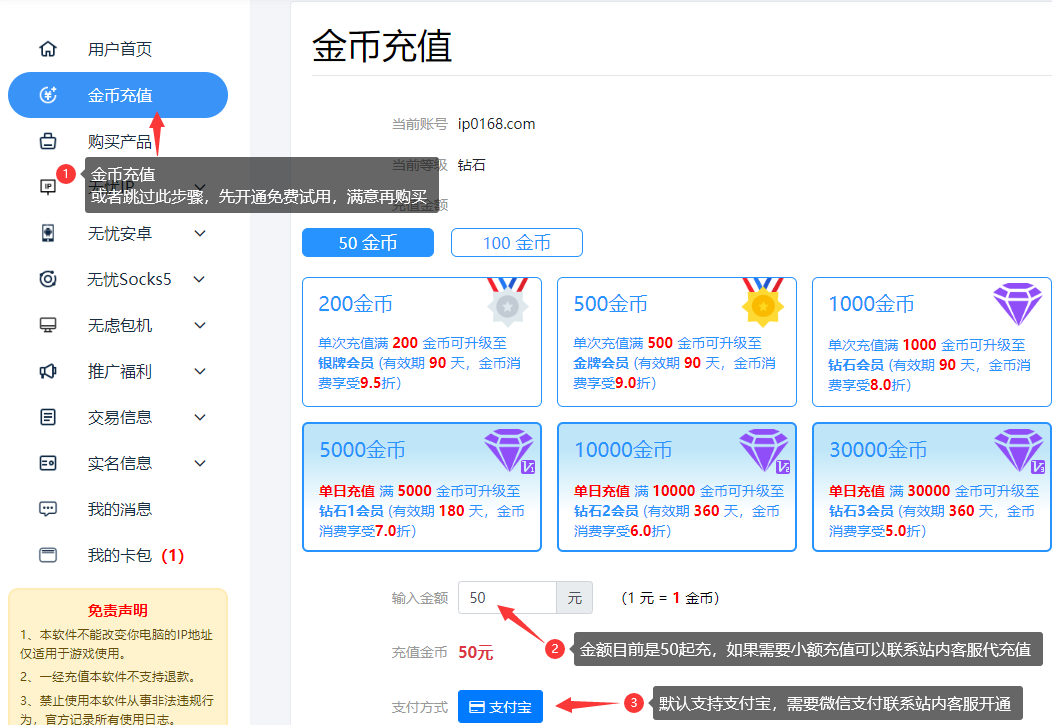Select the 50 金币 amount option

(x=367, y=242)
